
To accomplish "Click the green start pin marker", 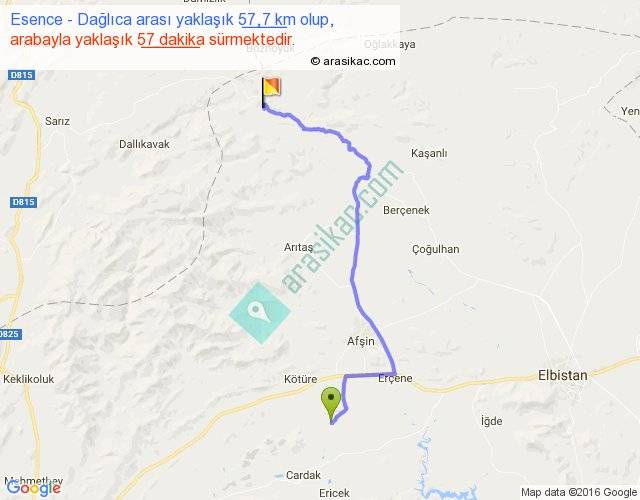I will 331,405.
